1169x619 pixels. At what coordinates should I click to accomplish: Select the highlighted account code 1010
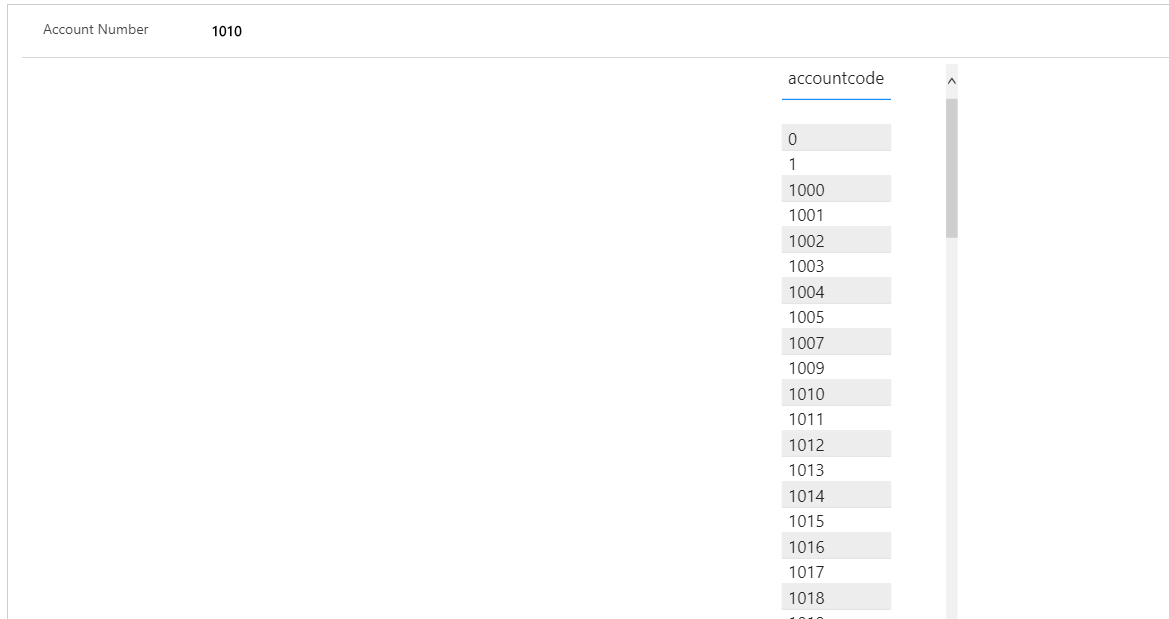coord(835,392)
